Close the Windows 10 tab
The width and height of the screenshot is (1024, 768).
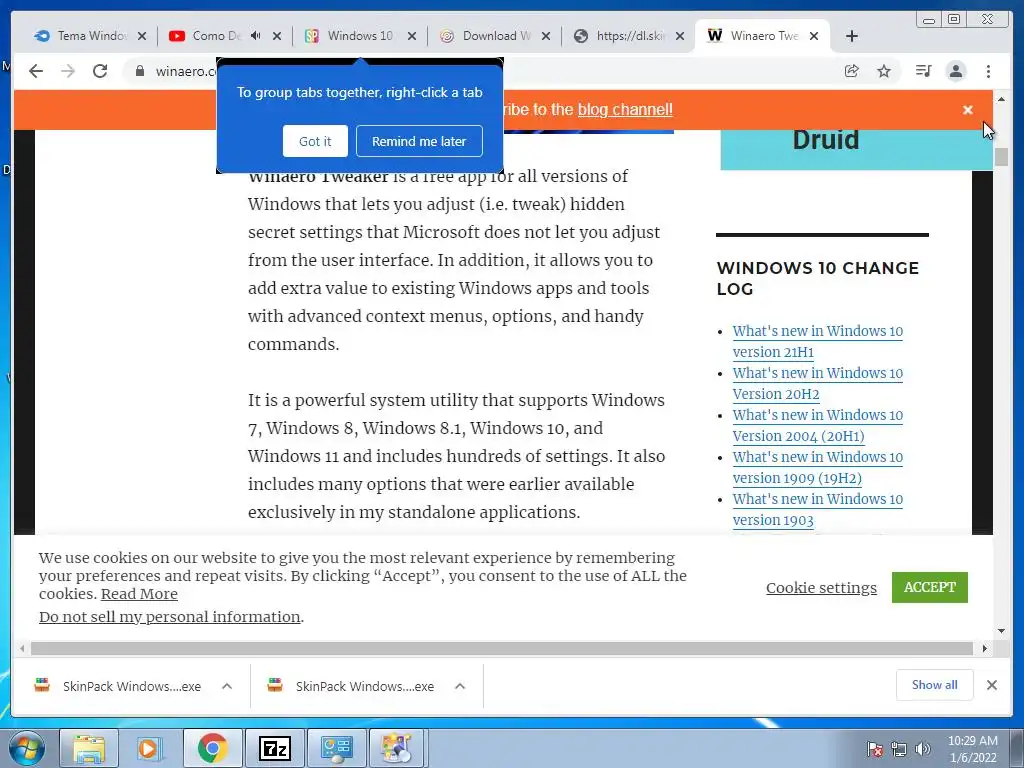point(411,36)
